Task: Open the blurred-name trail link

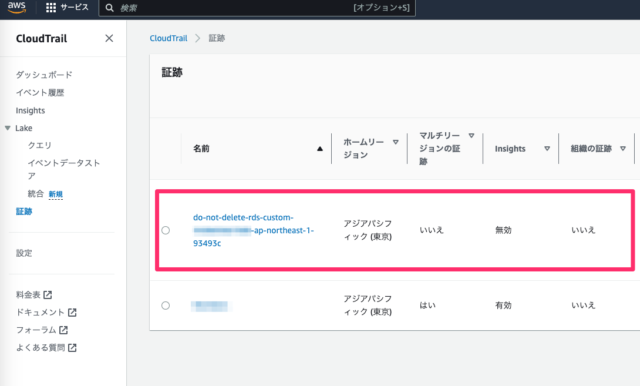Action: click(x=210, y=306)
